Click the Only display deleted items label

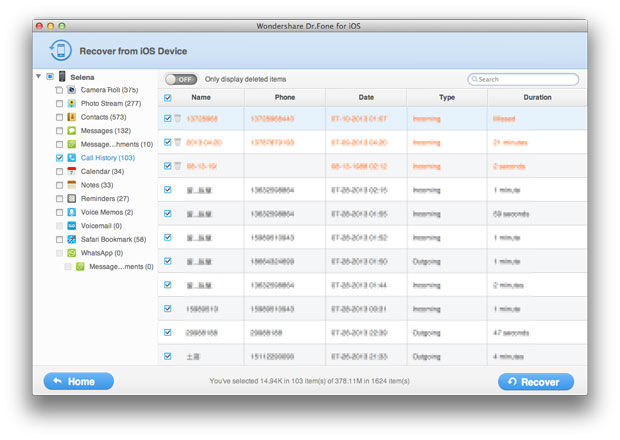[x=245, y=79]
